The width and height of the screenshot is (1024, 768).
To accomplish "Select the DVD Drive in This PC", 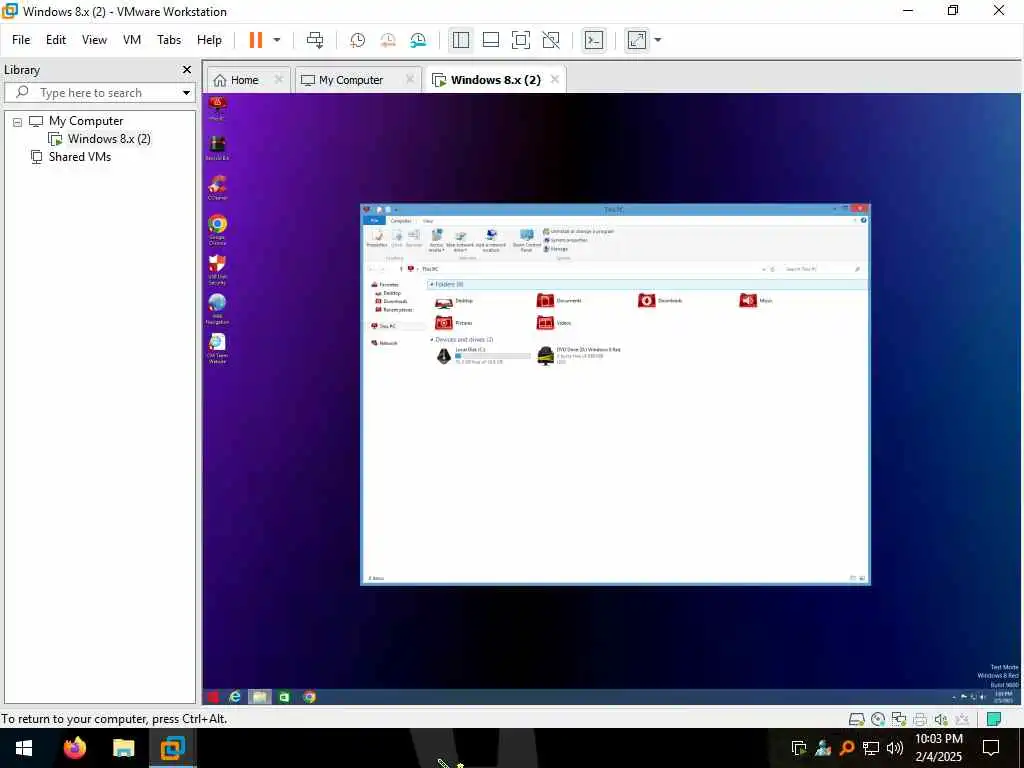I will (579, 355).
